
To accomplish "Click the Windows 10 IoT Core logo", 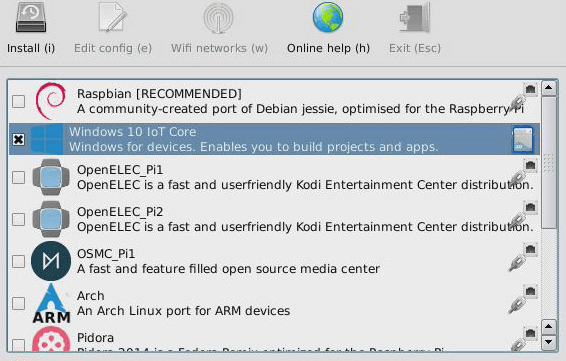I will pyautogui.click(x=47, y=139).
